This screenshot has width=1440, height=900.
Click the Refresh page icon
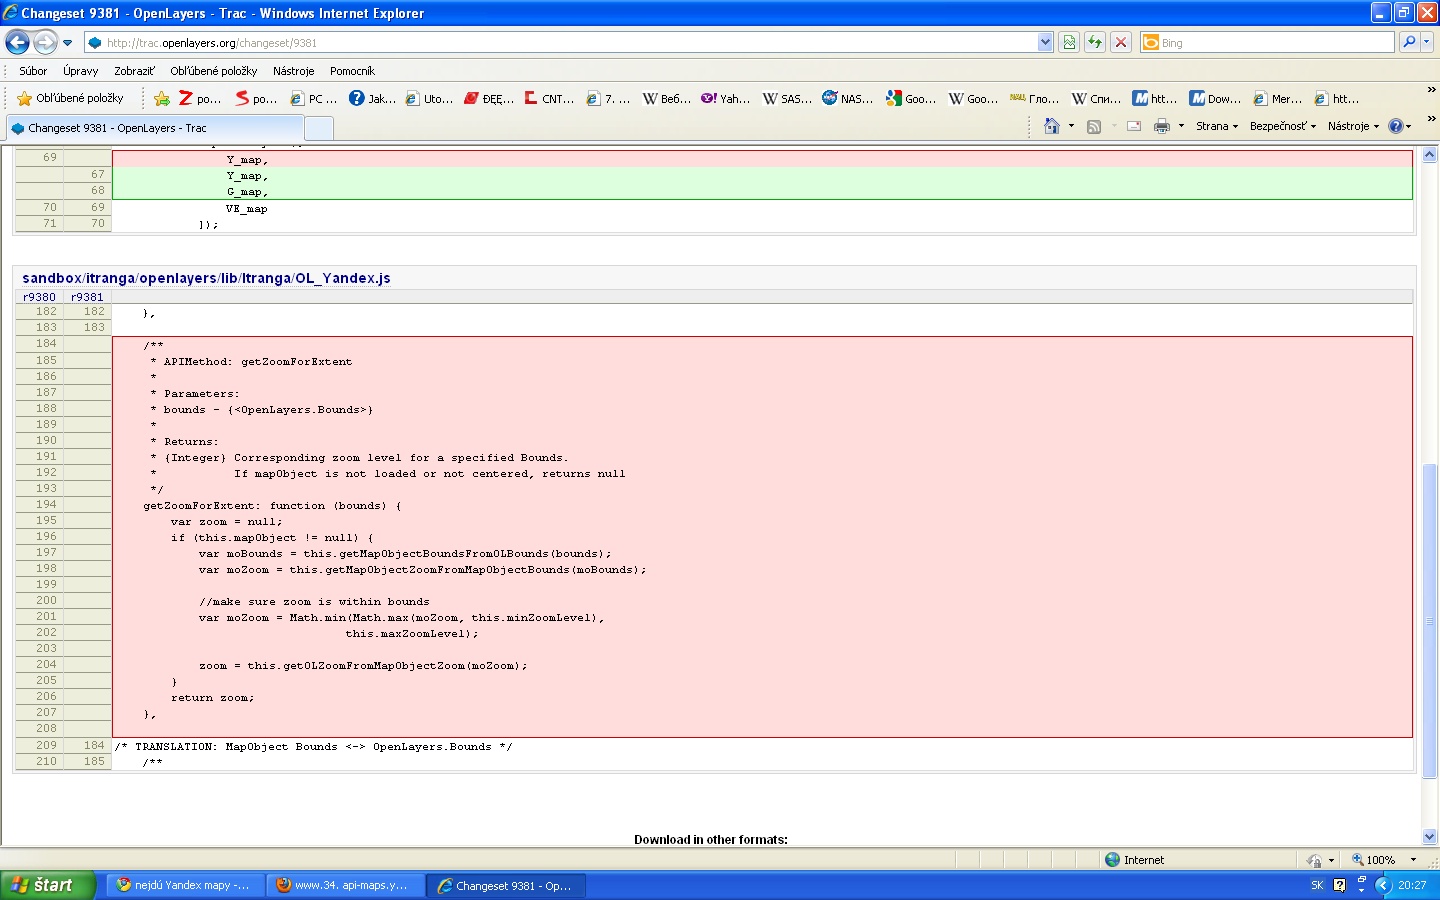point(1095,42)
